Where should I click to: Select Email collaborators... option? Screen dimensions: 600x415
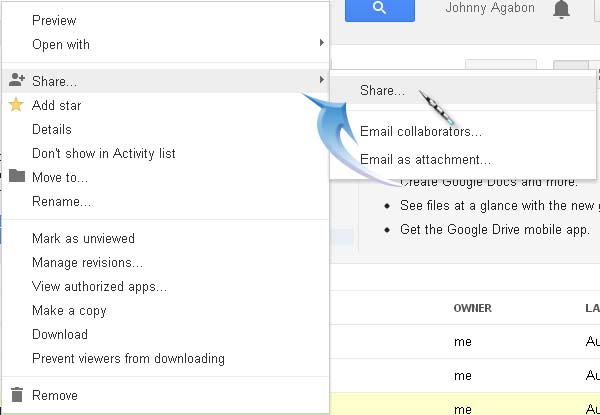[x=421, y=131]
